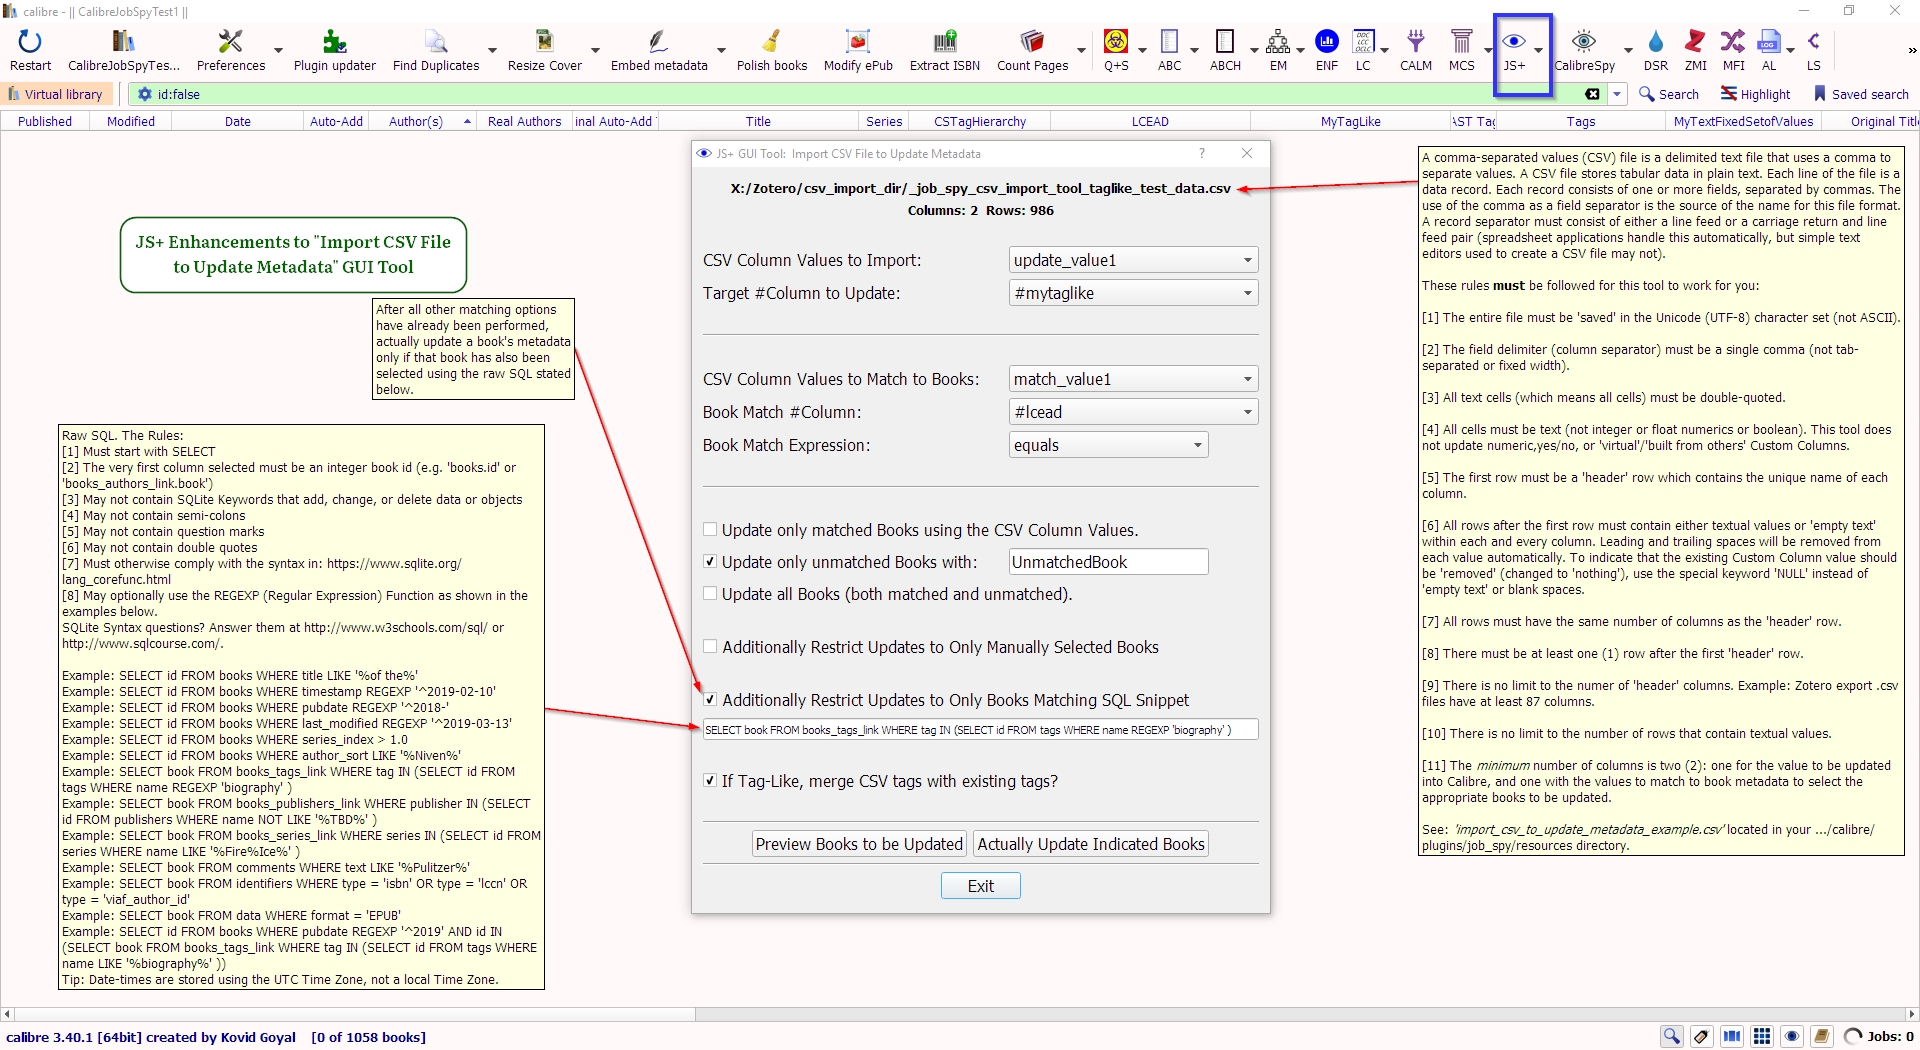This screenshot has width=1920, height=1050.
Task: Open the 'Target #Column to Update' dropdown
Action: click(1133, 293)
